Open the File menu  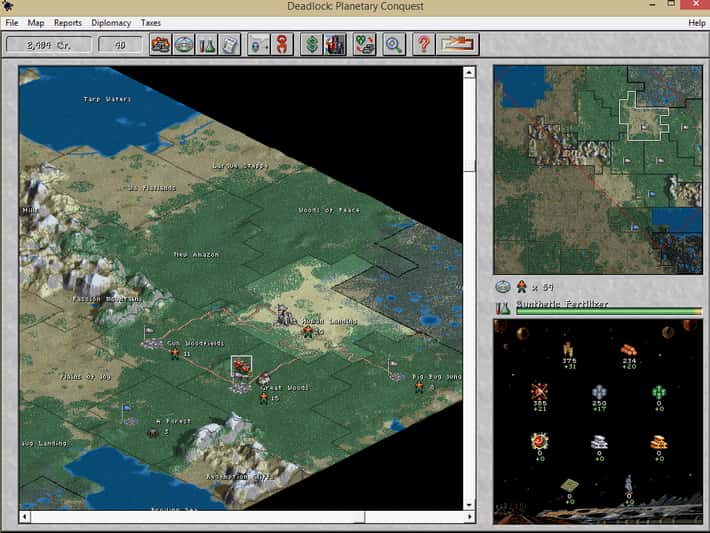point(12,23)
